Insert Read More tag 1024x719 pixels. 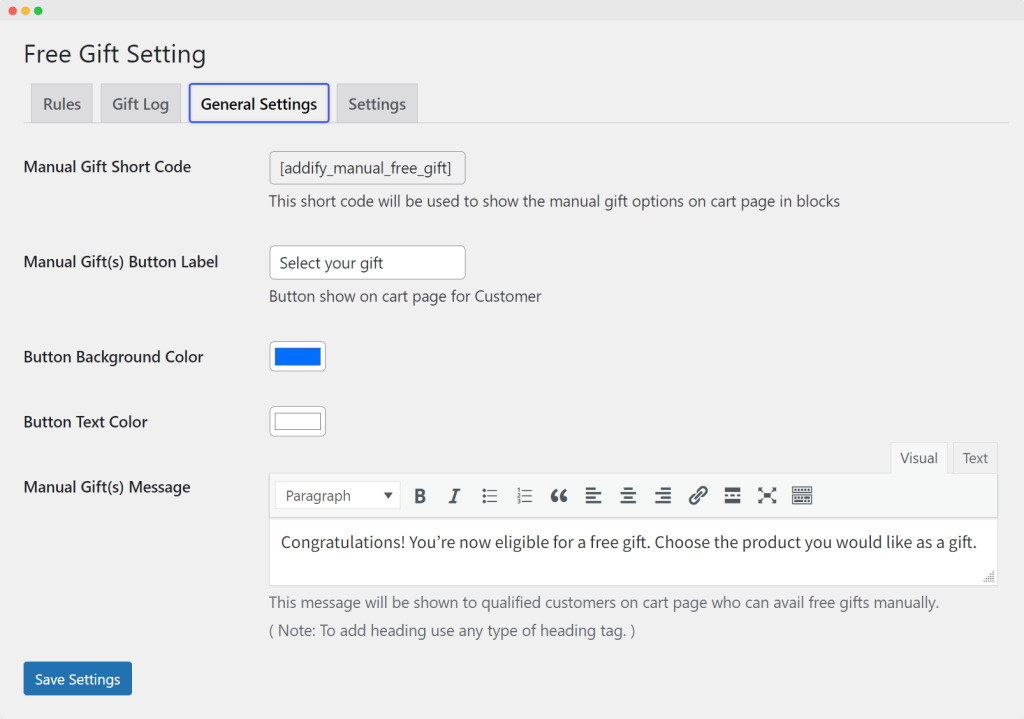[732, 496]
